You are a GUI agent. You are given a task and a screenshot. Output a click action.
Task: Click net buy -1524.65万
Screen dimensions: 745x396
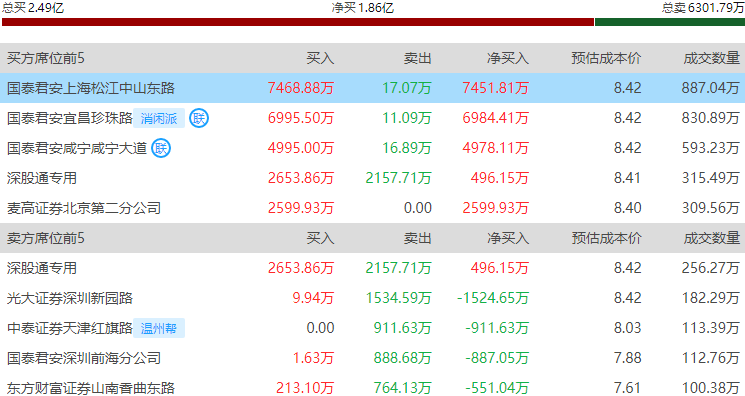pyautogui.click(x=493, y=298)
